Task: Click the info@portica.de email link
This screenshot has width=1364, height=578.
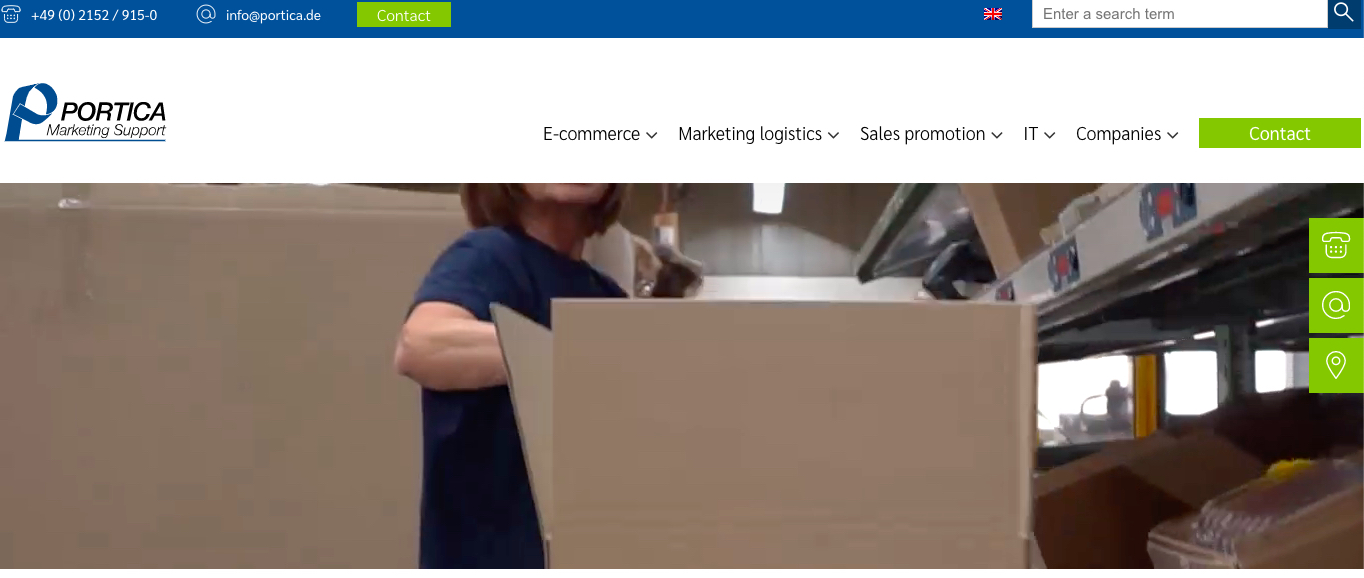Action: click(273, 15)
